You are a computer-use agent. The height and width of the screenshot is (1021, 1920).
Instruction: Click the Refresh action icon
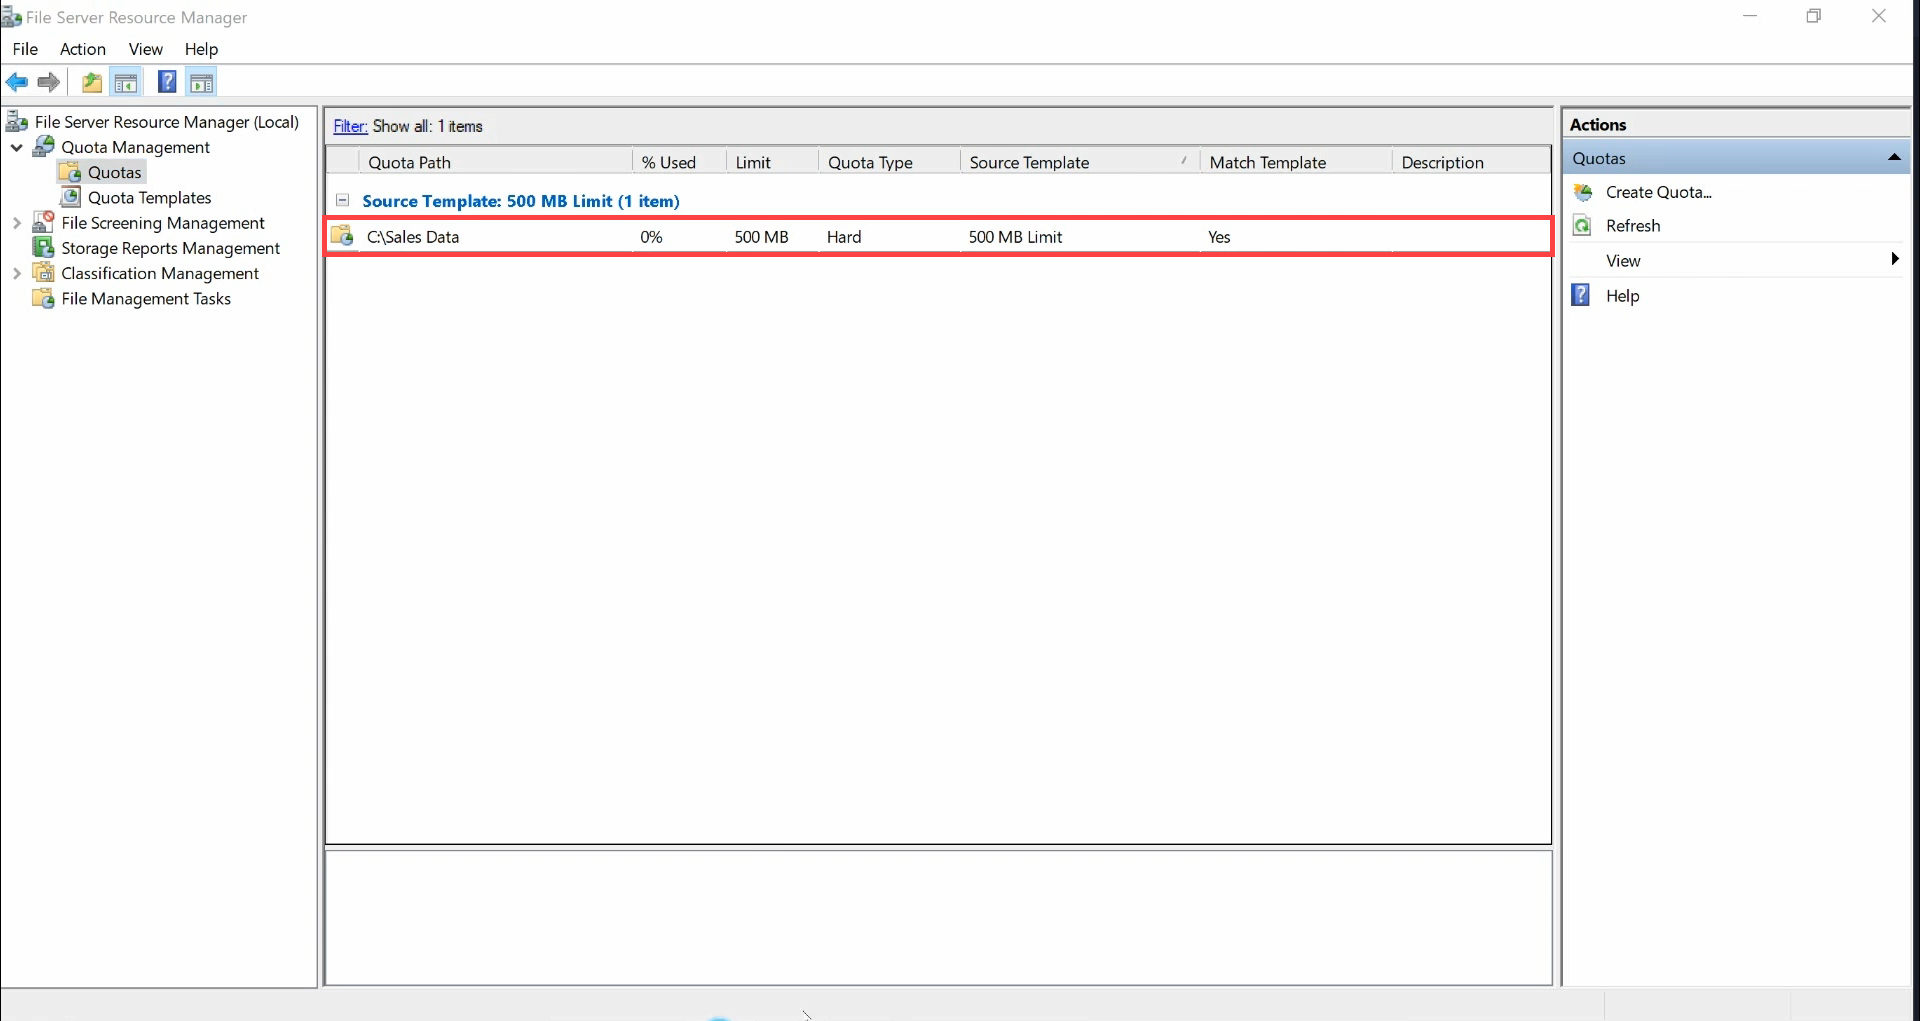(x=1582, y=225)
